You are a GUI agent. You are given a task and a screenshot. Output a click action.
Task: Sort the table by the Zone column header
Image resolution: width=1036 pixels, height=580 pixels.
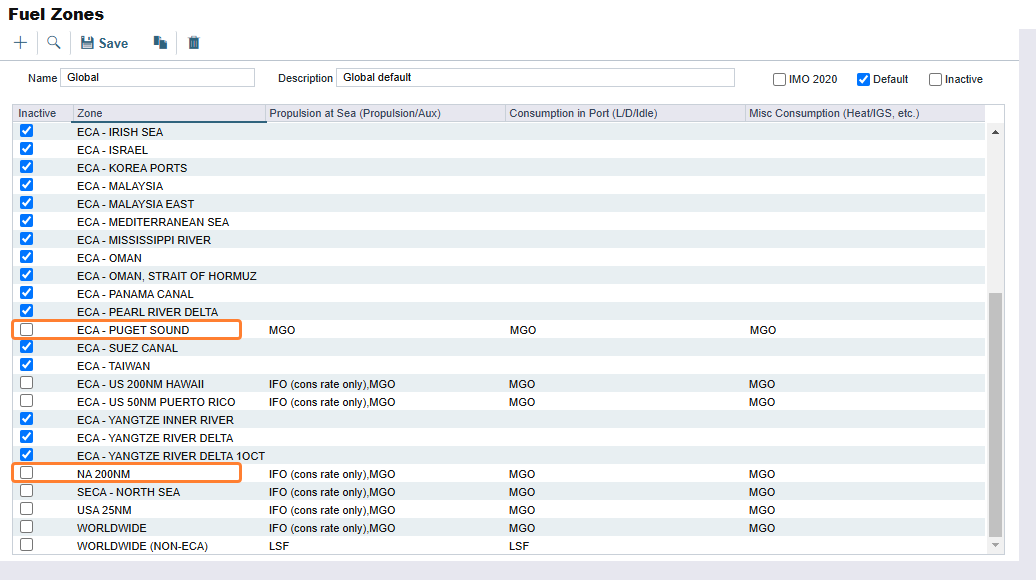tap(168, 113)
